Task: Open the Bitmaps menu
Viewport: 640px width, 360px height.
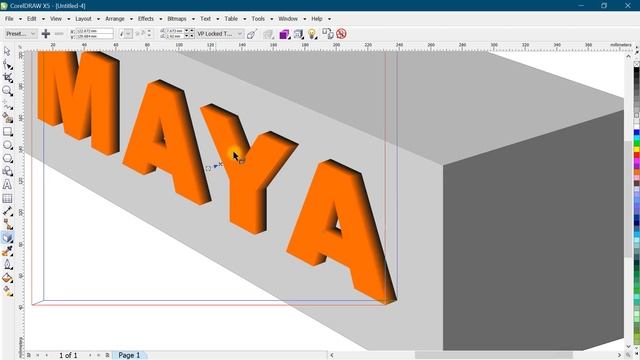Action: pyautogui.click(x=177, y=19)
